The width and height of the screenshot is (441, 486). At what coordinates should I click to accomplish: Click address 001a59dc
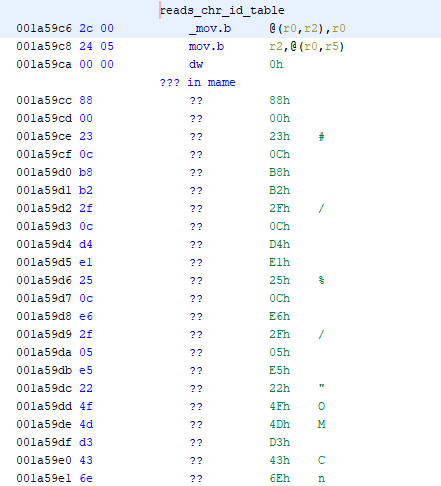[x=44, y=389]
